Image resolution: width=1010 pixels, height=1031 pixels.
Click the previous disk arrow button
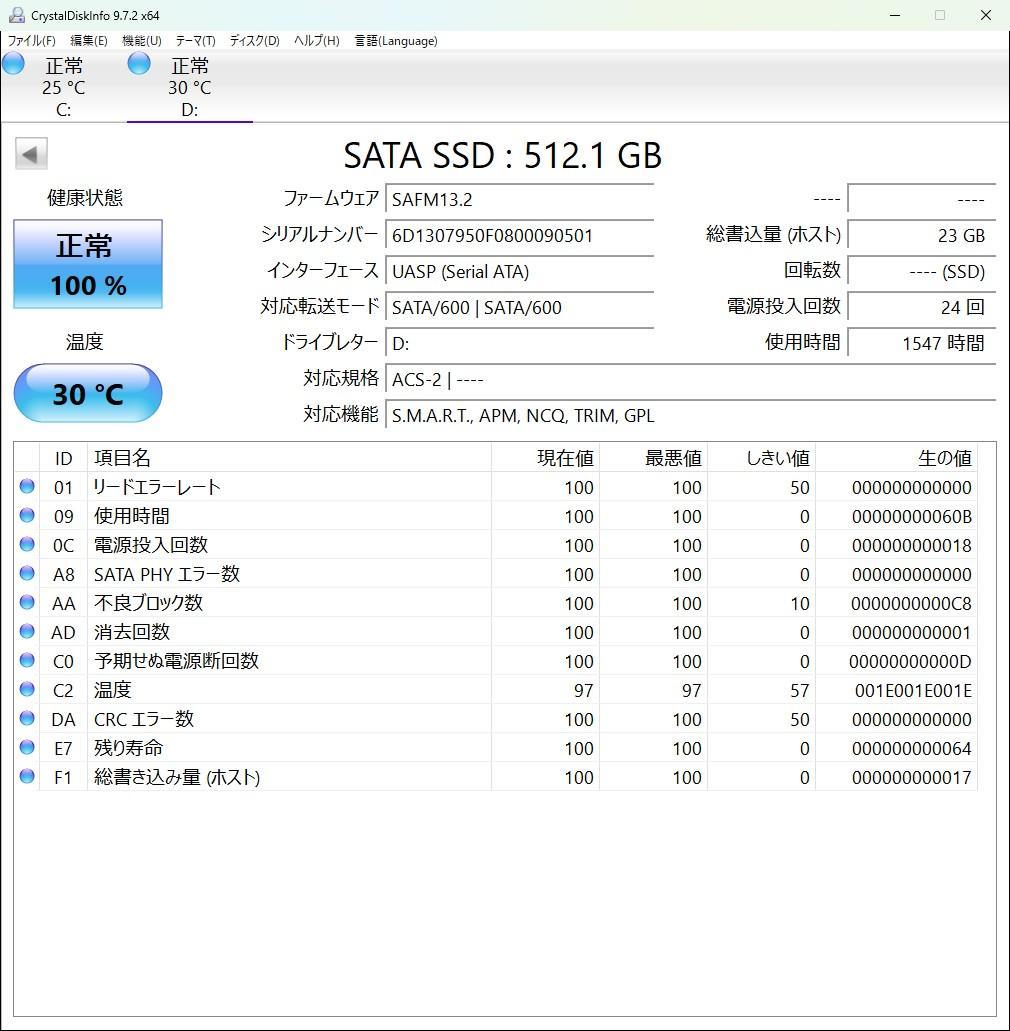[x=31, y=155]
